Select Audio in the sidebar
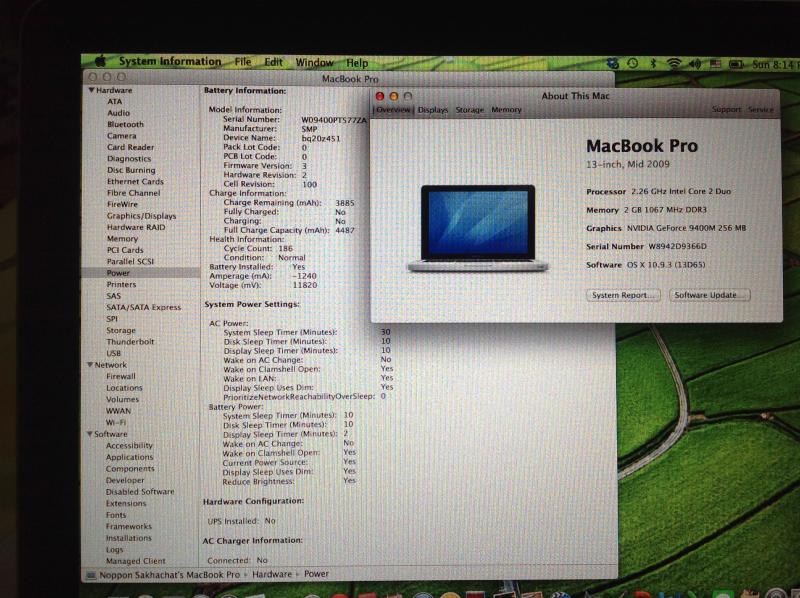The image size is (800, 598). click(118, 113)
